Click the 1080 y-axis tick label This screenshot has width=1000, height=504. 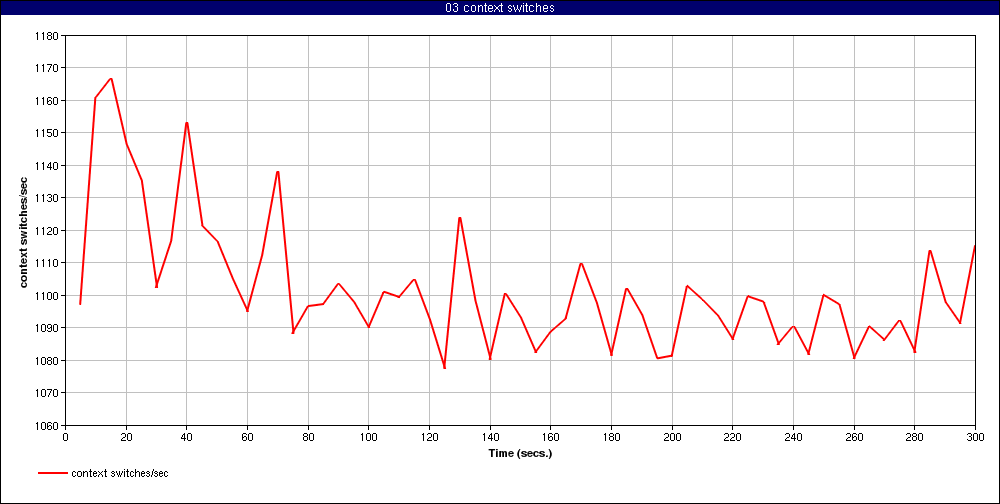pos(48,360)
